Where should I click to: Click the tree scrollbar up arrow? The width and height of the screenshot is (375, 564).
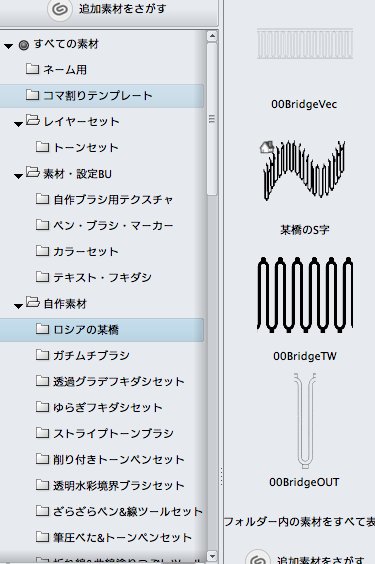coord(212,36)
